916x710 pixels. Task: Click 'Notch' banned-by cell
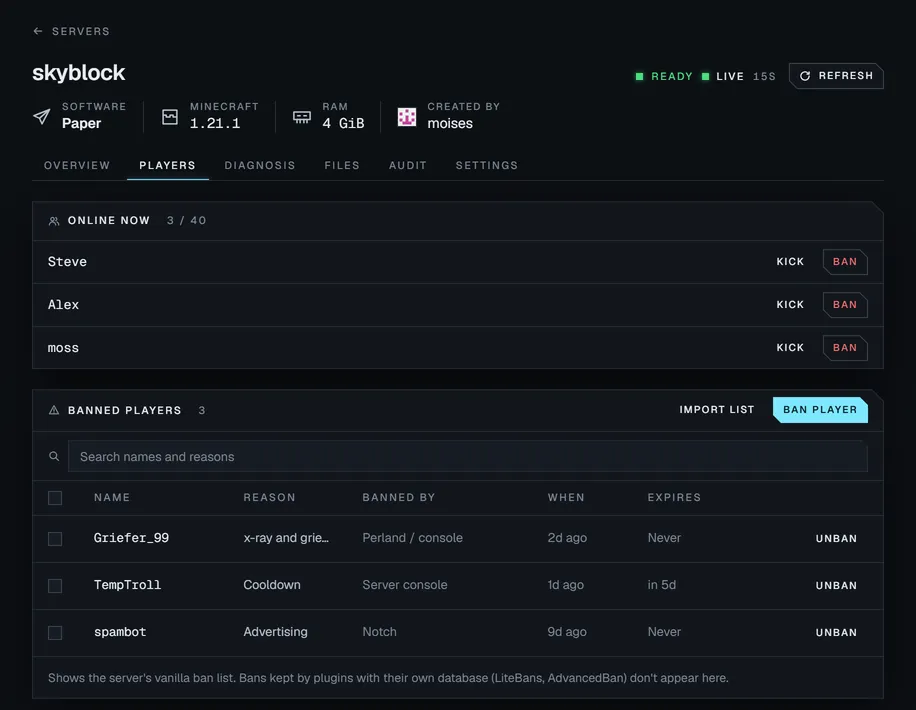[x=379, y=632]
